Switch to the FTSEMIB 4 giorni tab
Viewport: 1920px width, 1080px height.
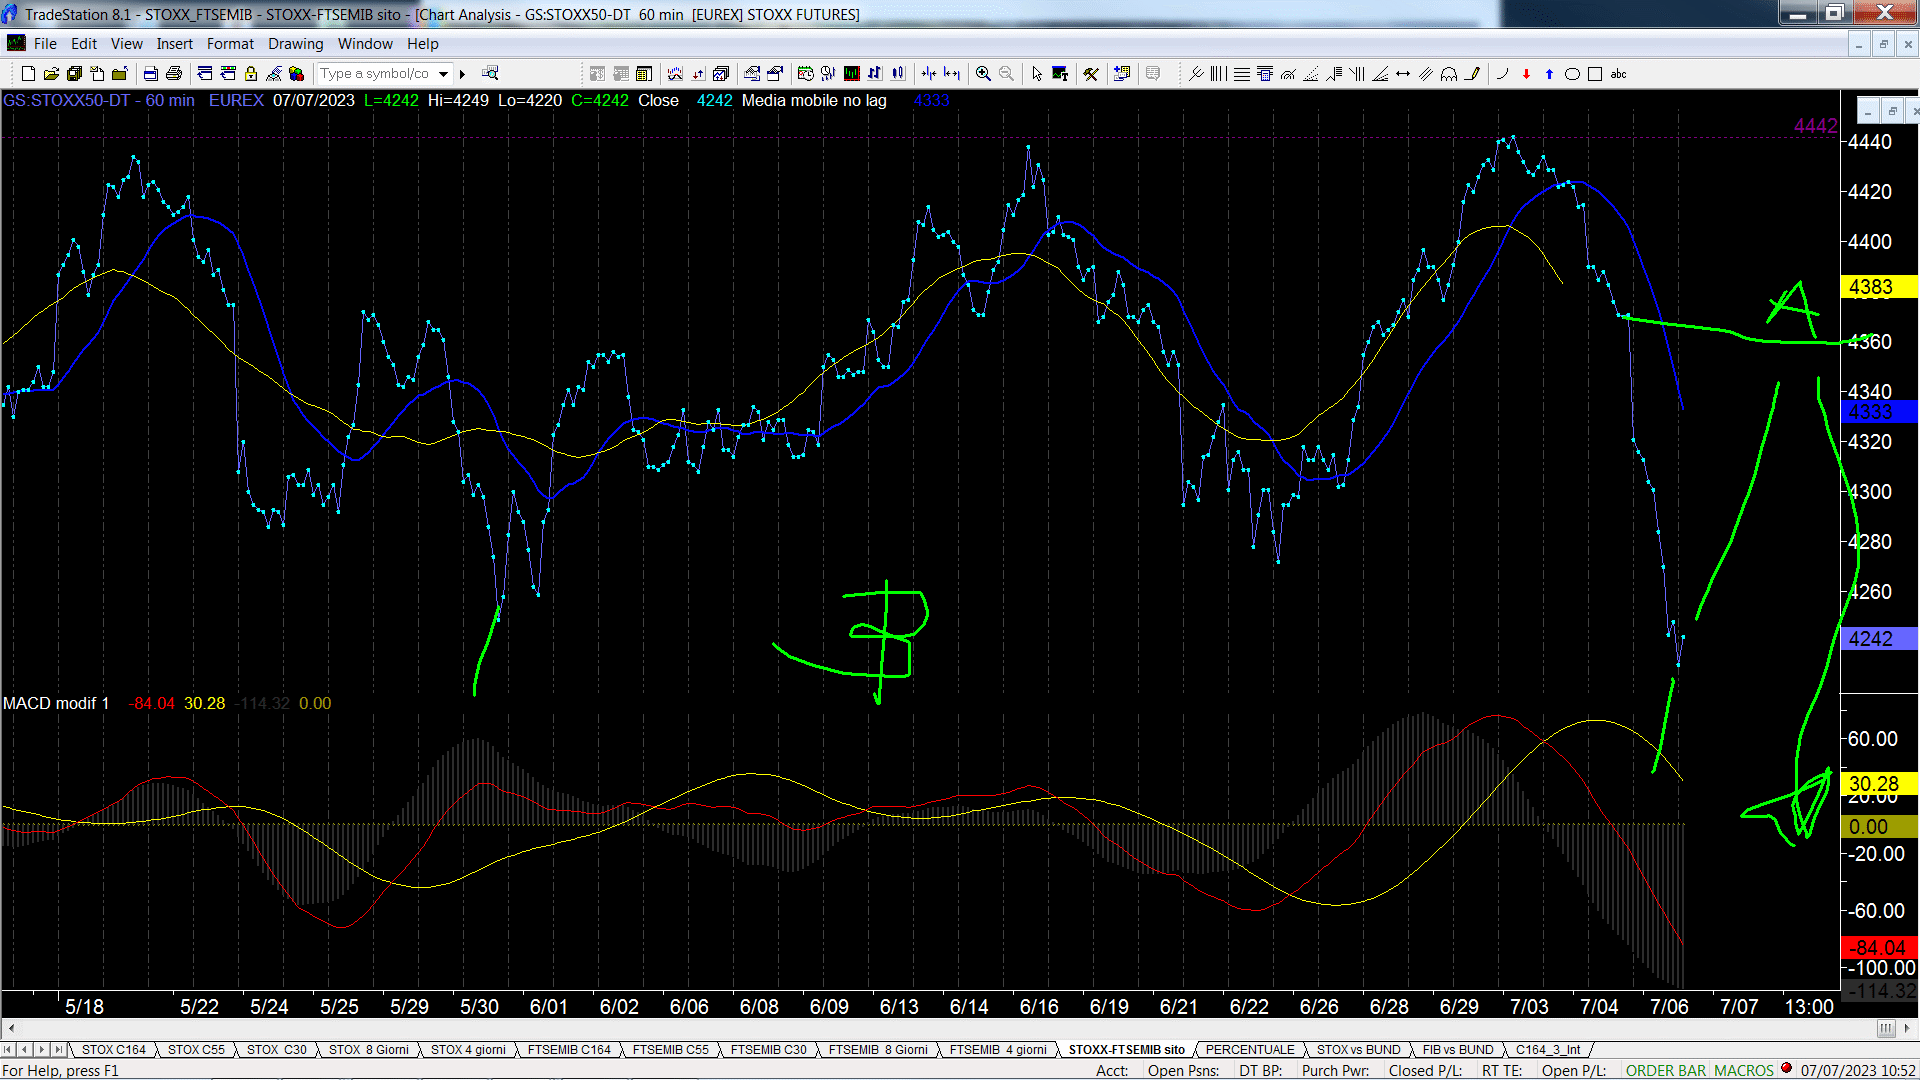click(x=997, y=1049)
